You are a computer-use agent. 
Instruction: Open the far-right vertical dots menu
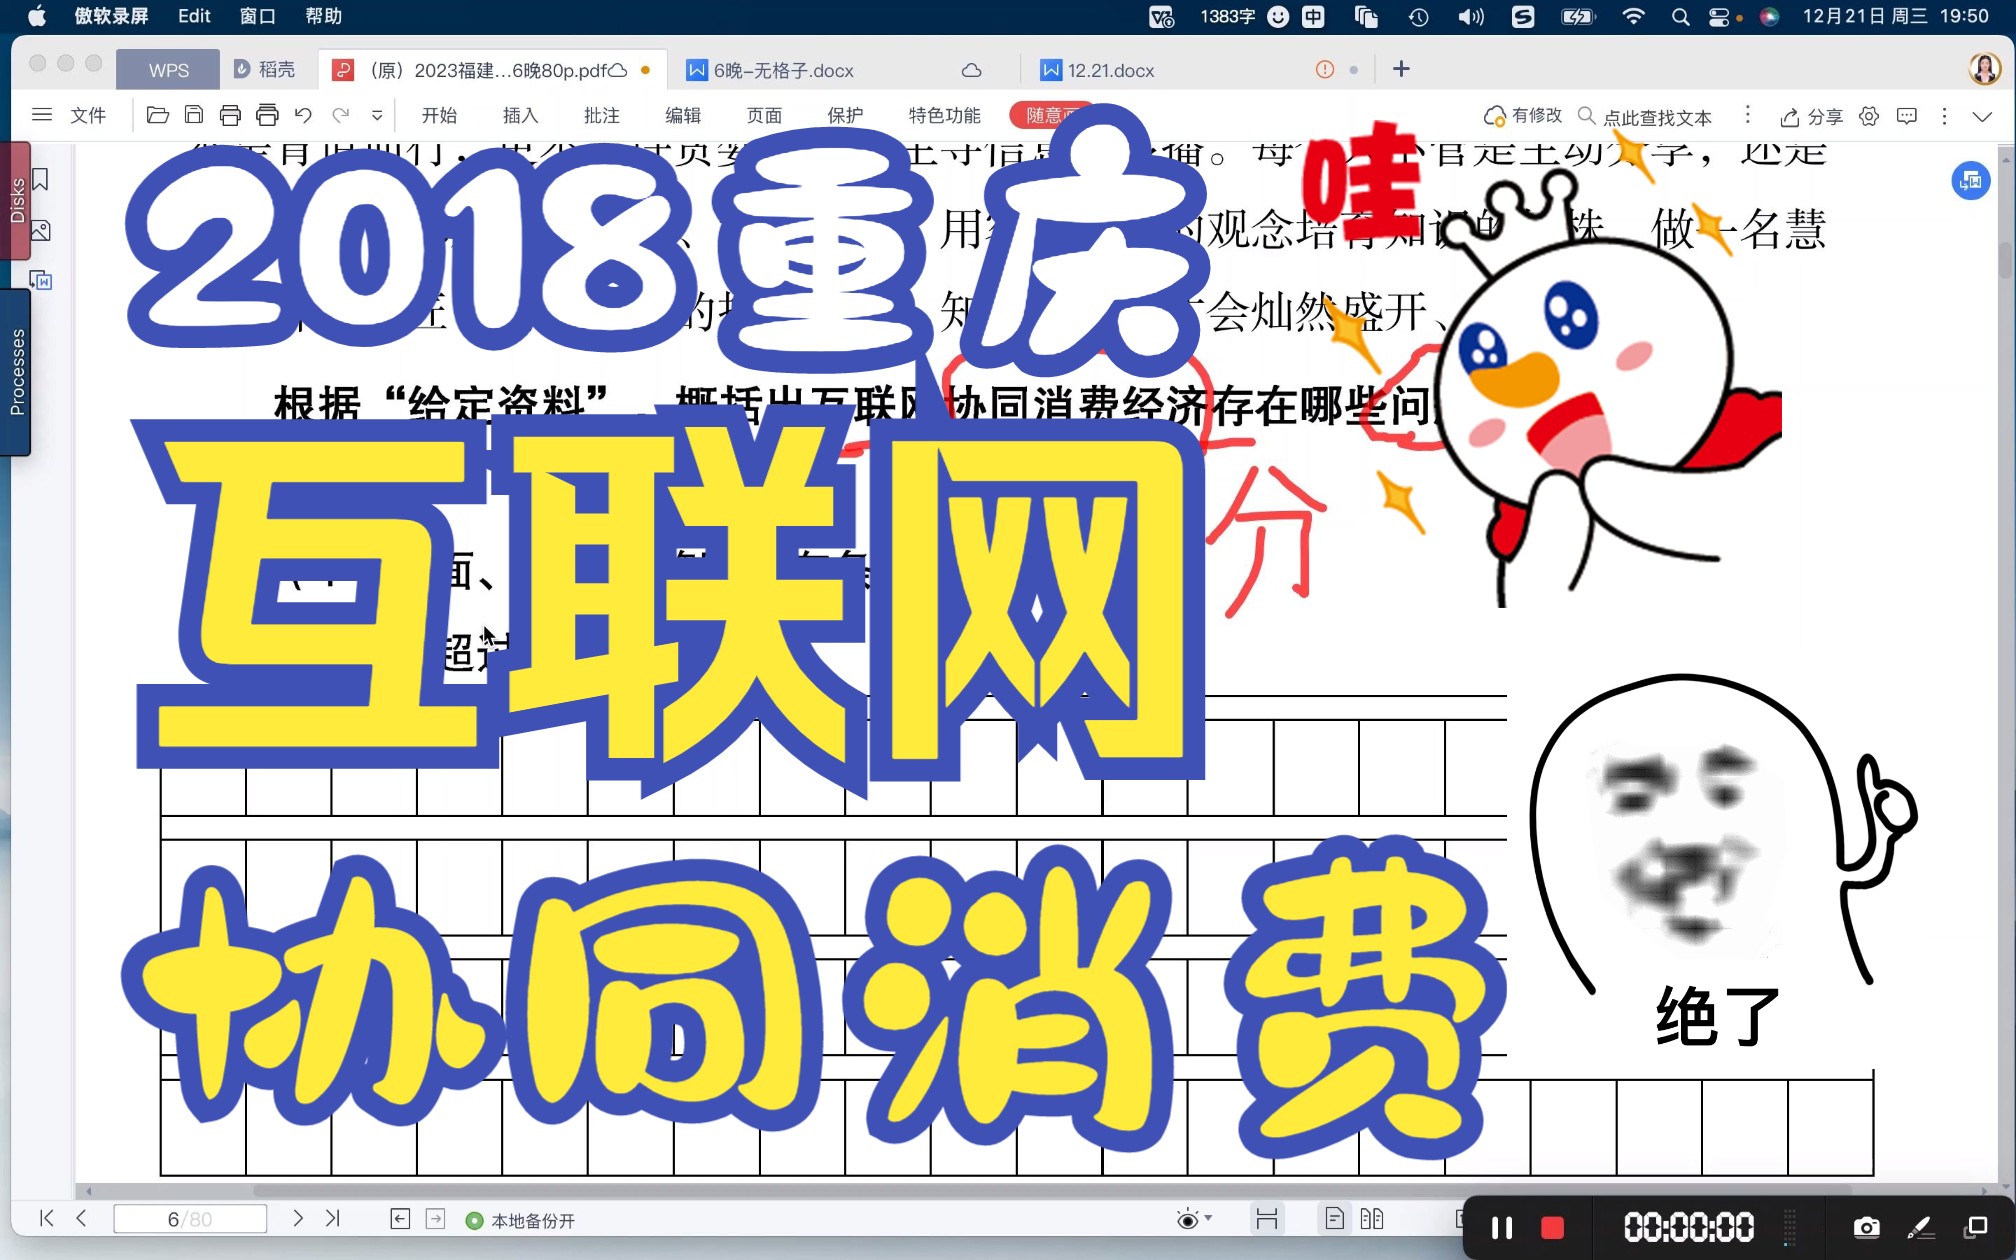point(1944,116)
